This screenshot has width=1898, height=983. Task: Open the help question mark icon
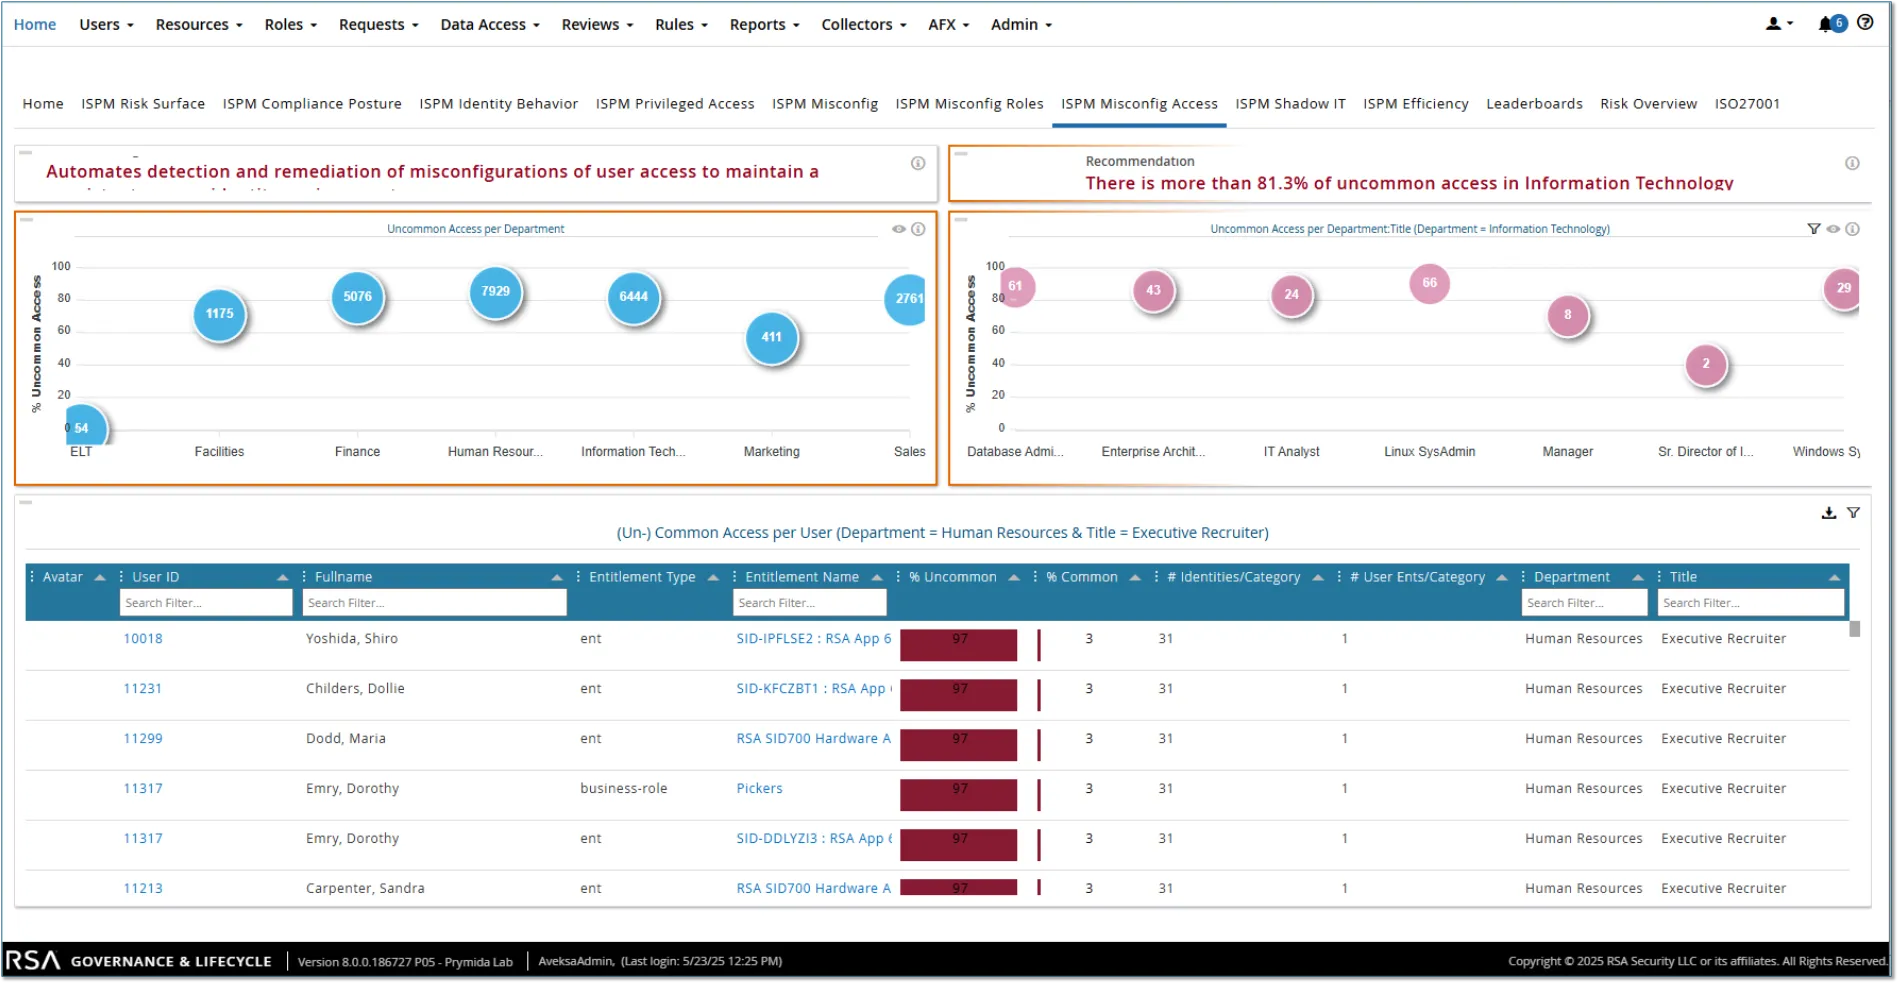click(1865, 23)
